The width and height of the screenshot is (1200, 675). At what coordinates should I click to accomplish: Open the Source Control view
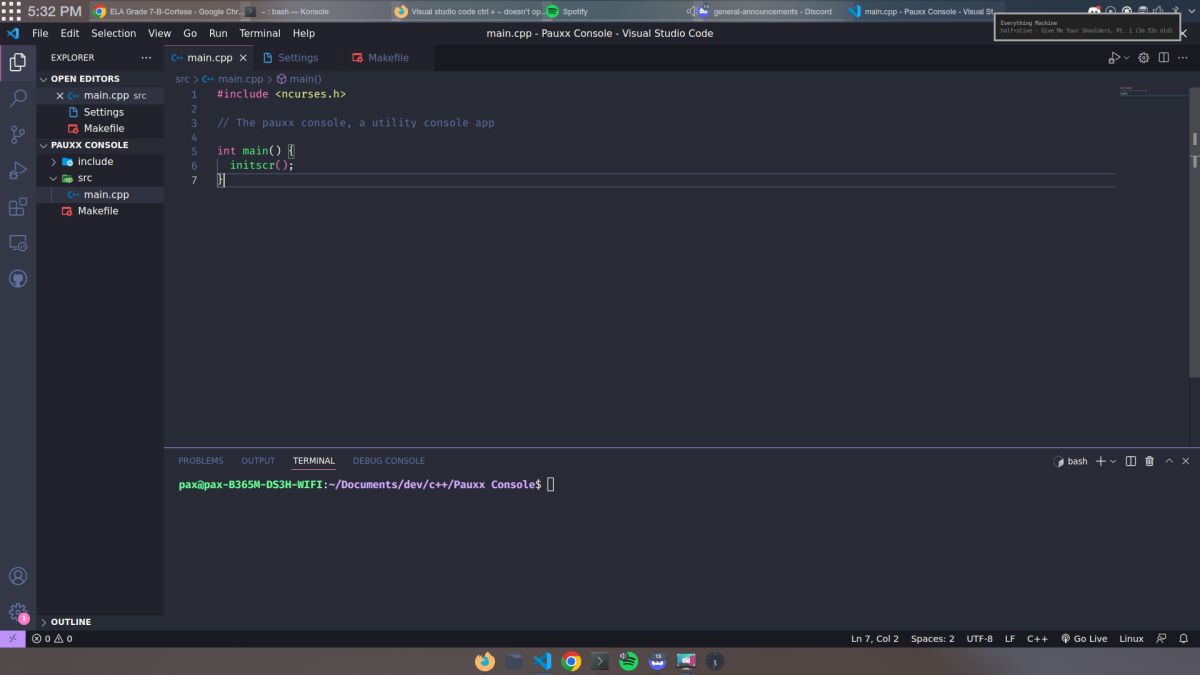pyautogui.click(x=18, y=134)
